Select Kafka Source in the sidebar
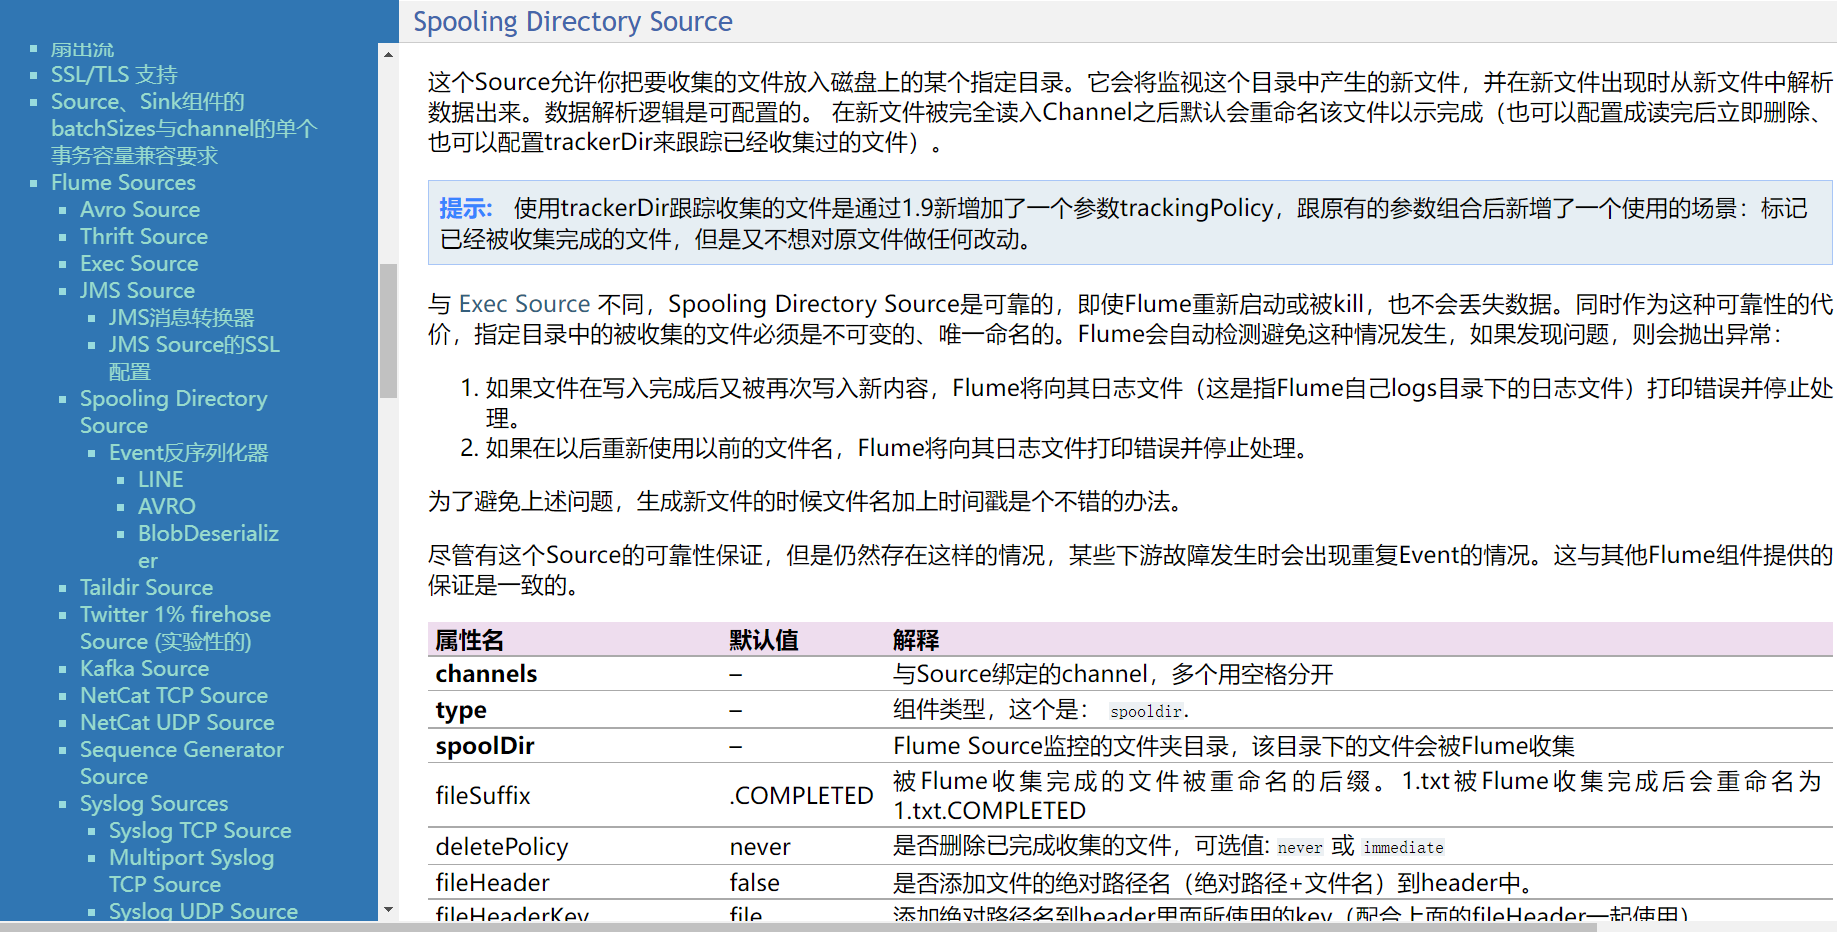This screenshot has width=1837, height=932. coord(144,668)
